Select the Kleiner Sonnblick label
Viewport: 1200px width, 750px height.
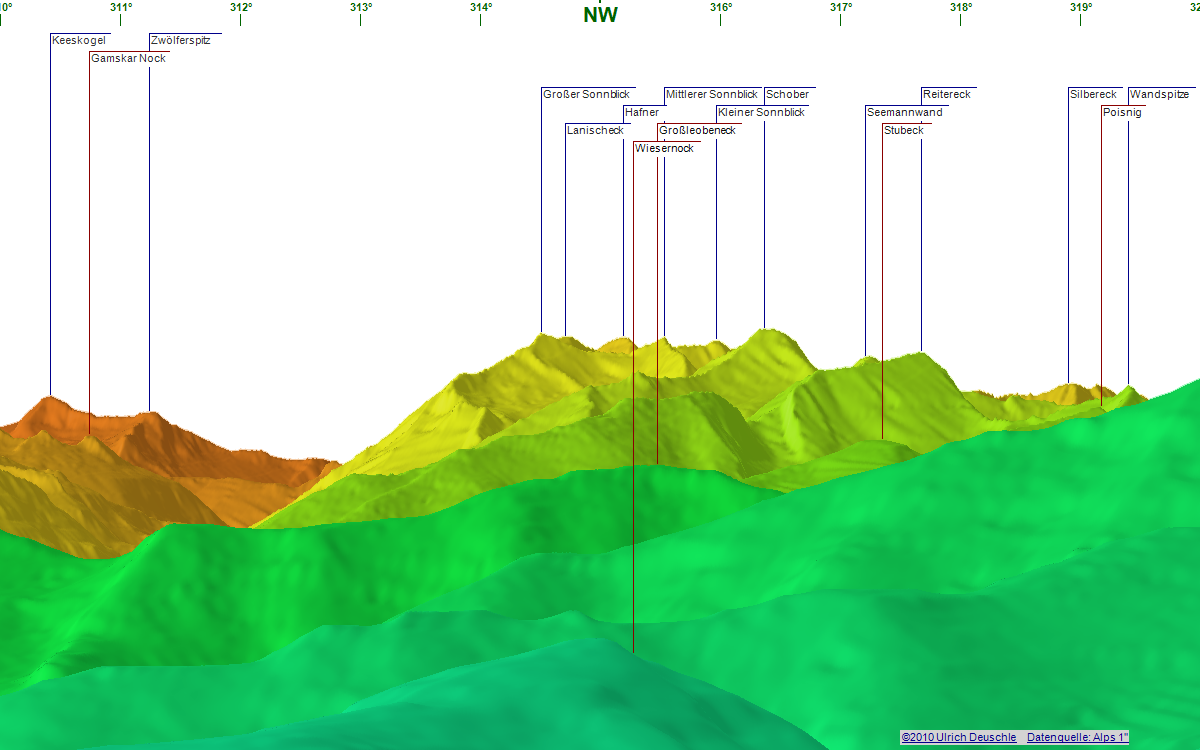[x=761, y=113]
